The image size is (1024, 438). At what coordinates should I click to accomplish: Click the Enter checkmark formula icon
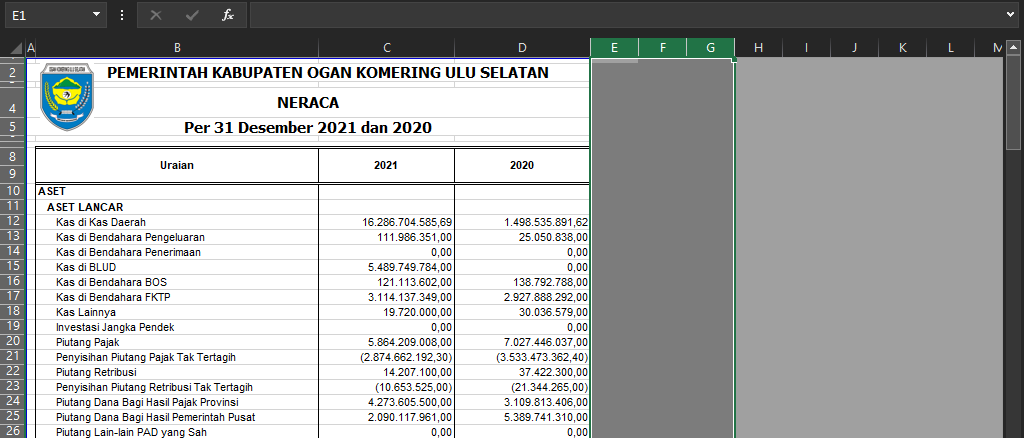pos(191,15)
